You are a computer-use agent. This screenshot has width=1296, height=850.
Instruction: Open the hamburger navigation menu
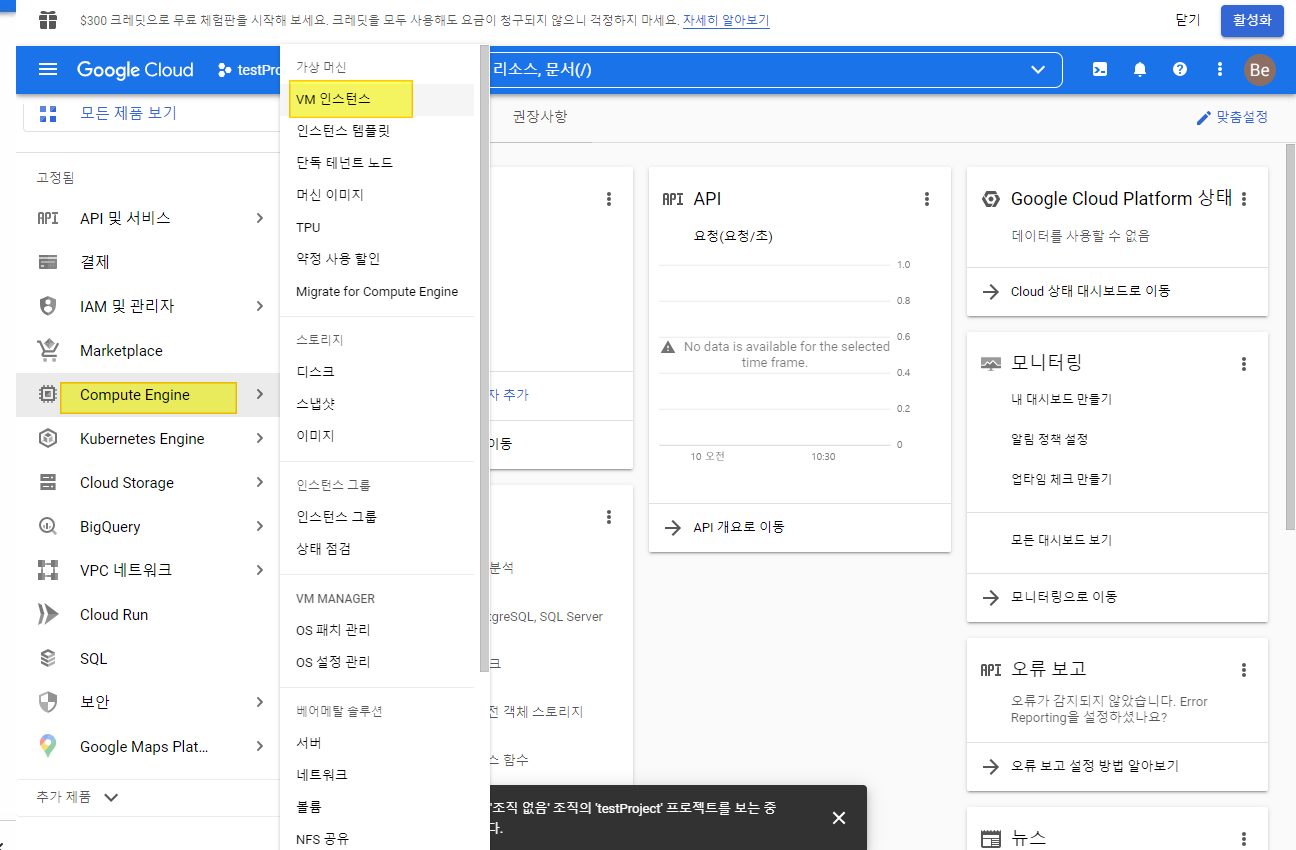[x=48, y=69]
